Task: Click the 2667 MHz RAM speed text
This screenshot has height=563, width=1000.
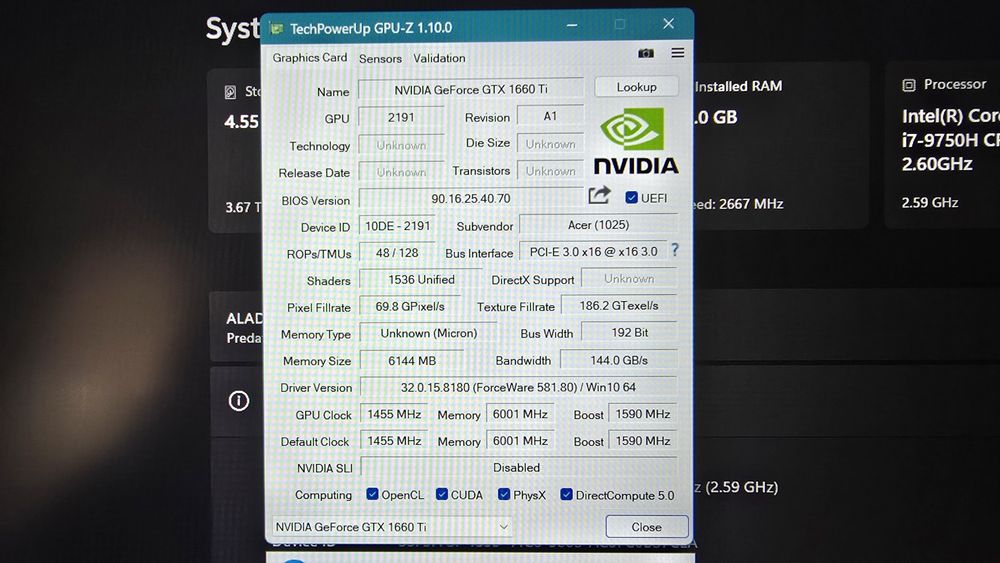Action: click(751, 204)
